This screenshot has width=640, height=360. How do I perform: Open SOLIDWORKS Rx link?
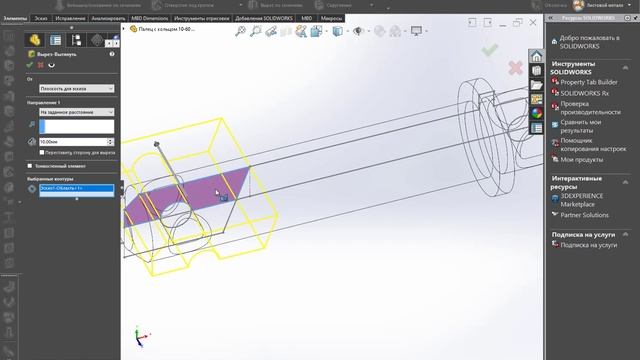click(584, 93)
